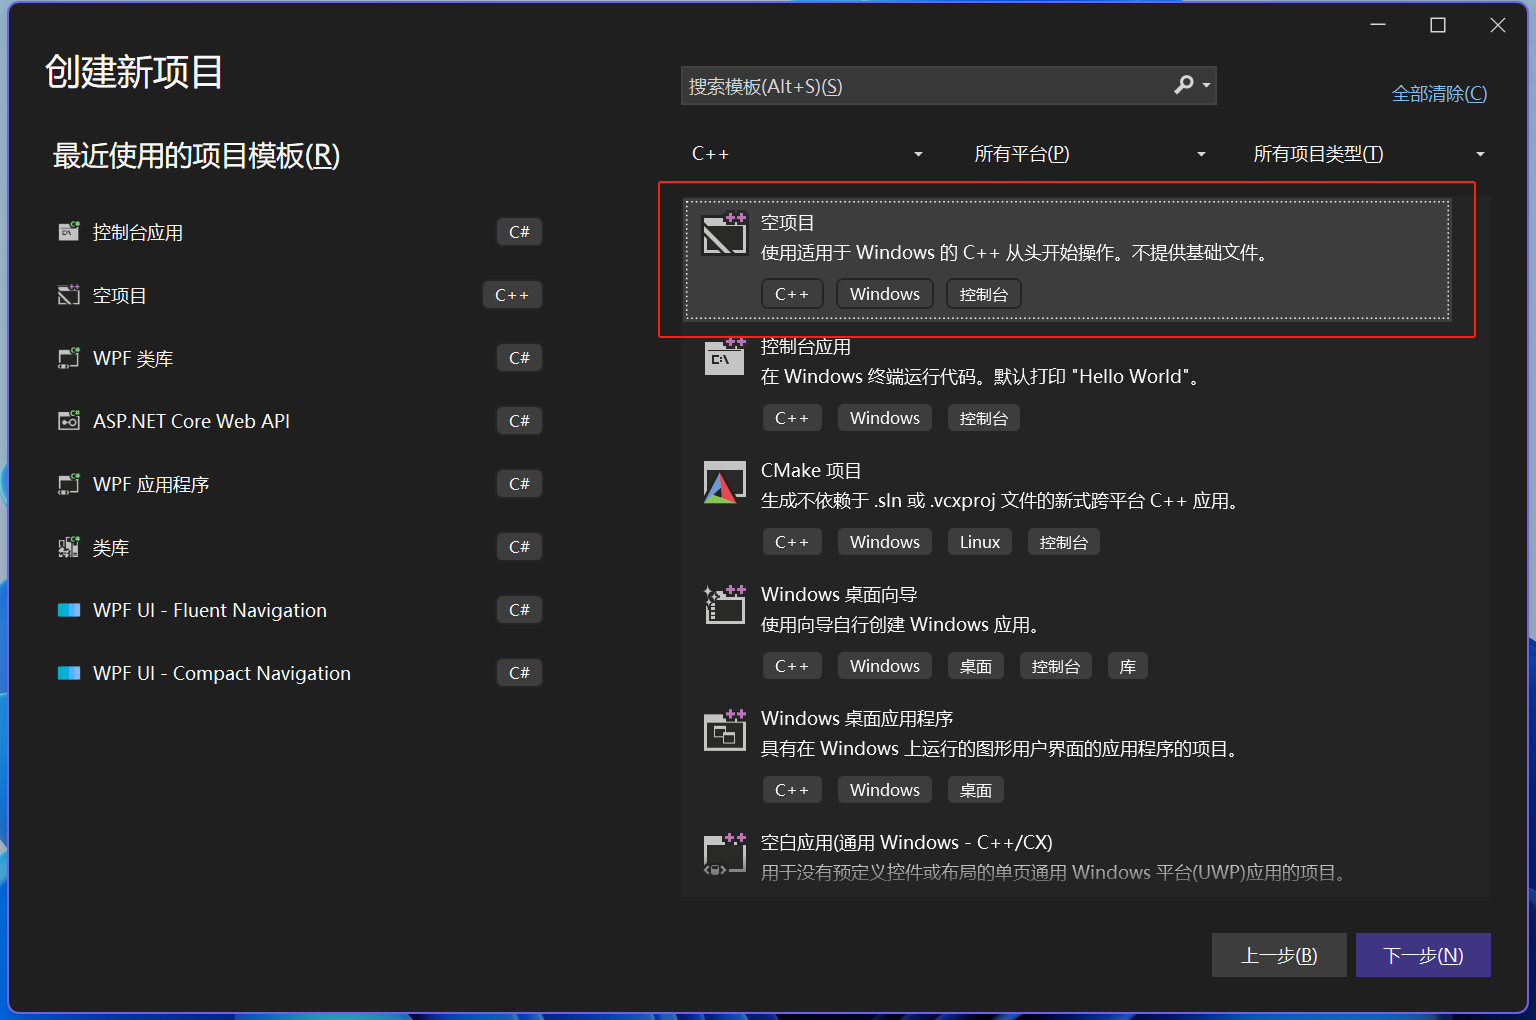Open the 所有平台(P) platform filter dropdown
This screenshot has height=1020, width=1536.
pos(1090,154)
